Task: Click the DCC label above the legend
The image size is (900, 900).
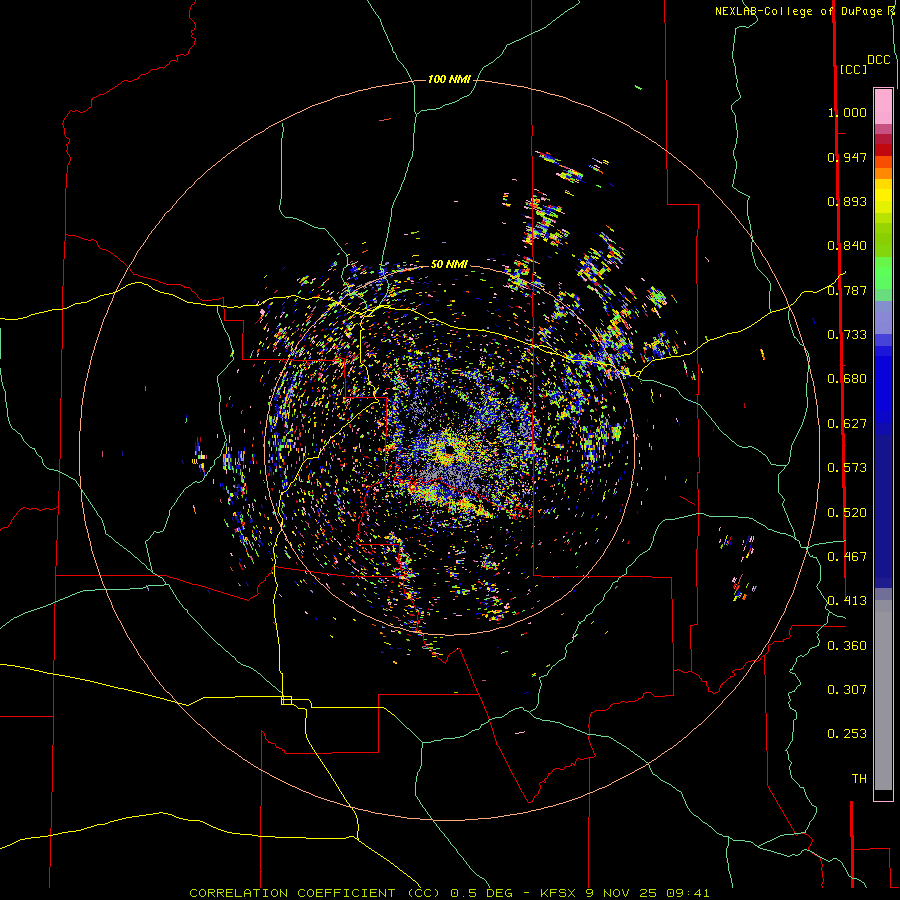Action: tap(879, 60)
